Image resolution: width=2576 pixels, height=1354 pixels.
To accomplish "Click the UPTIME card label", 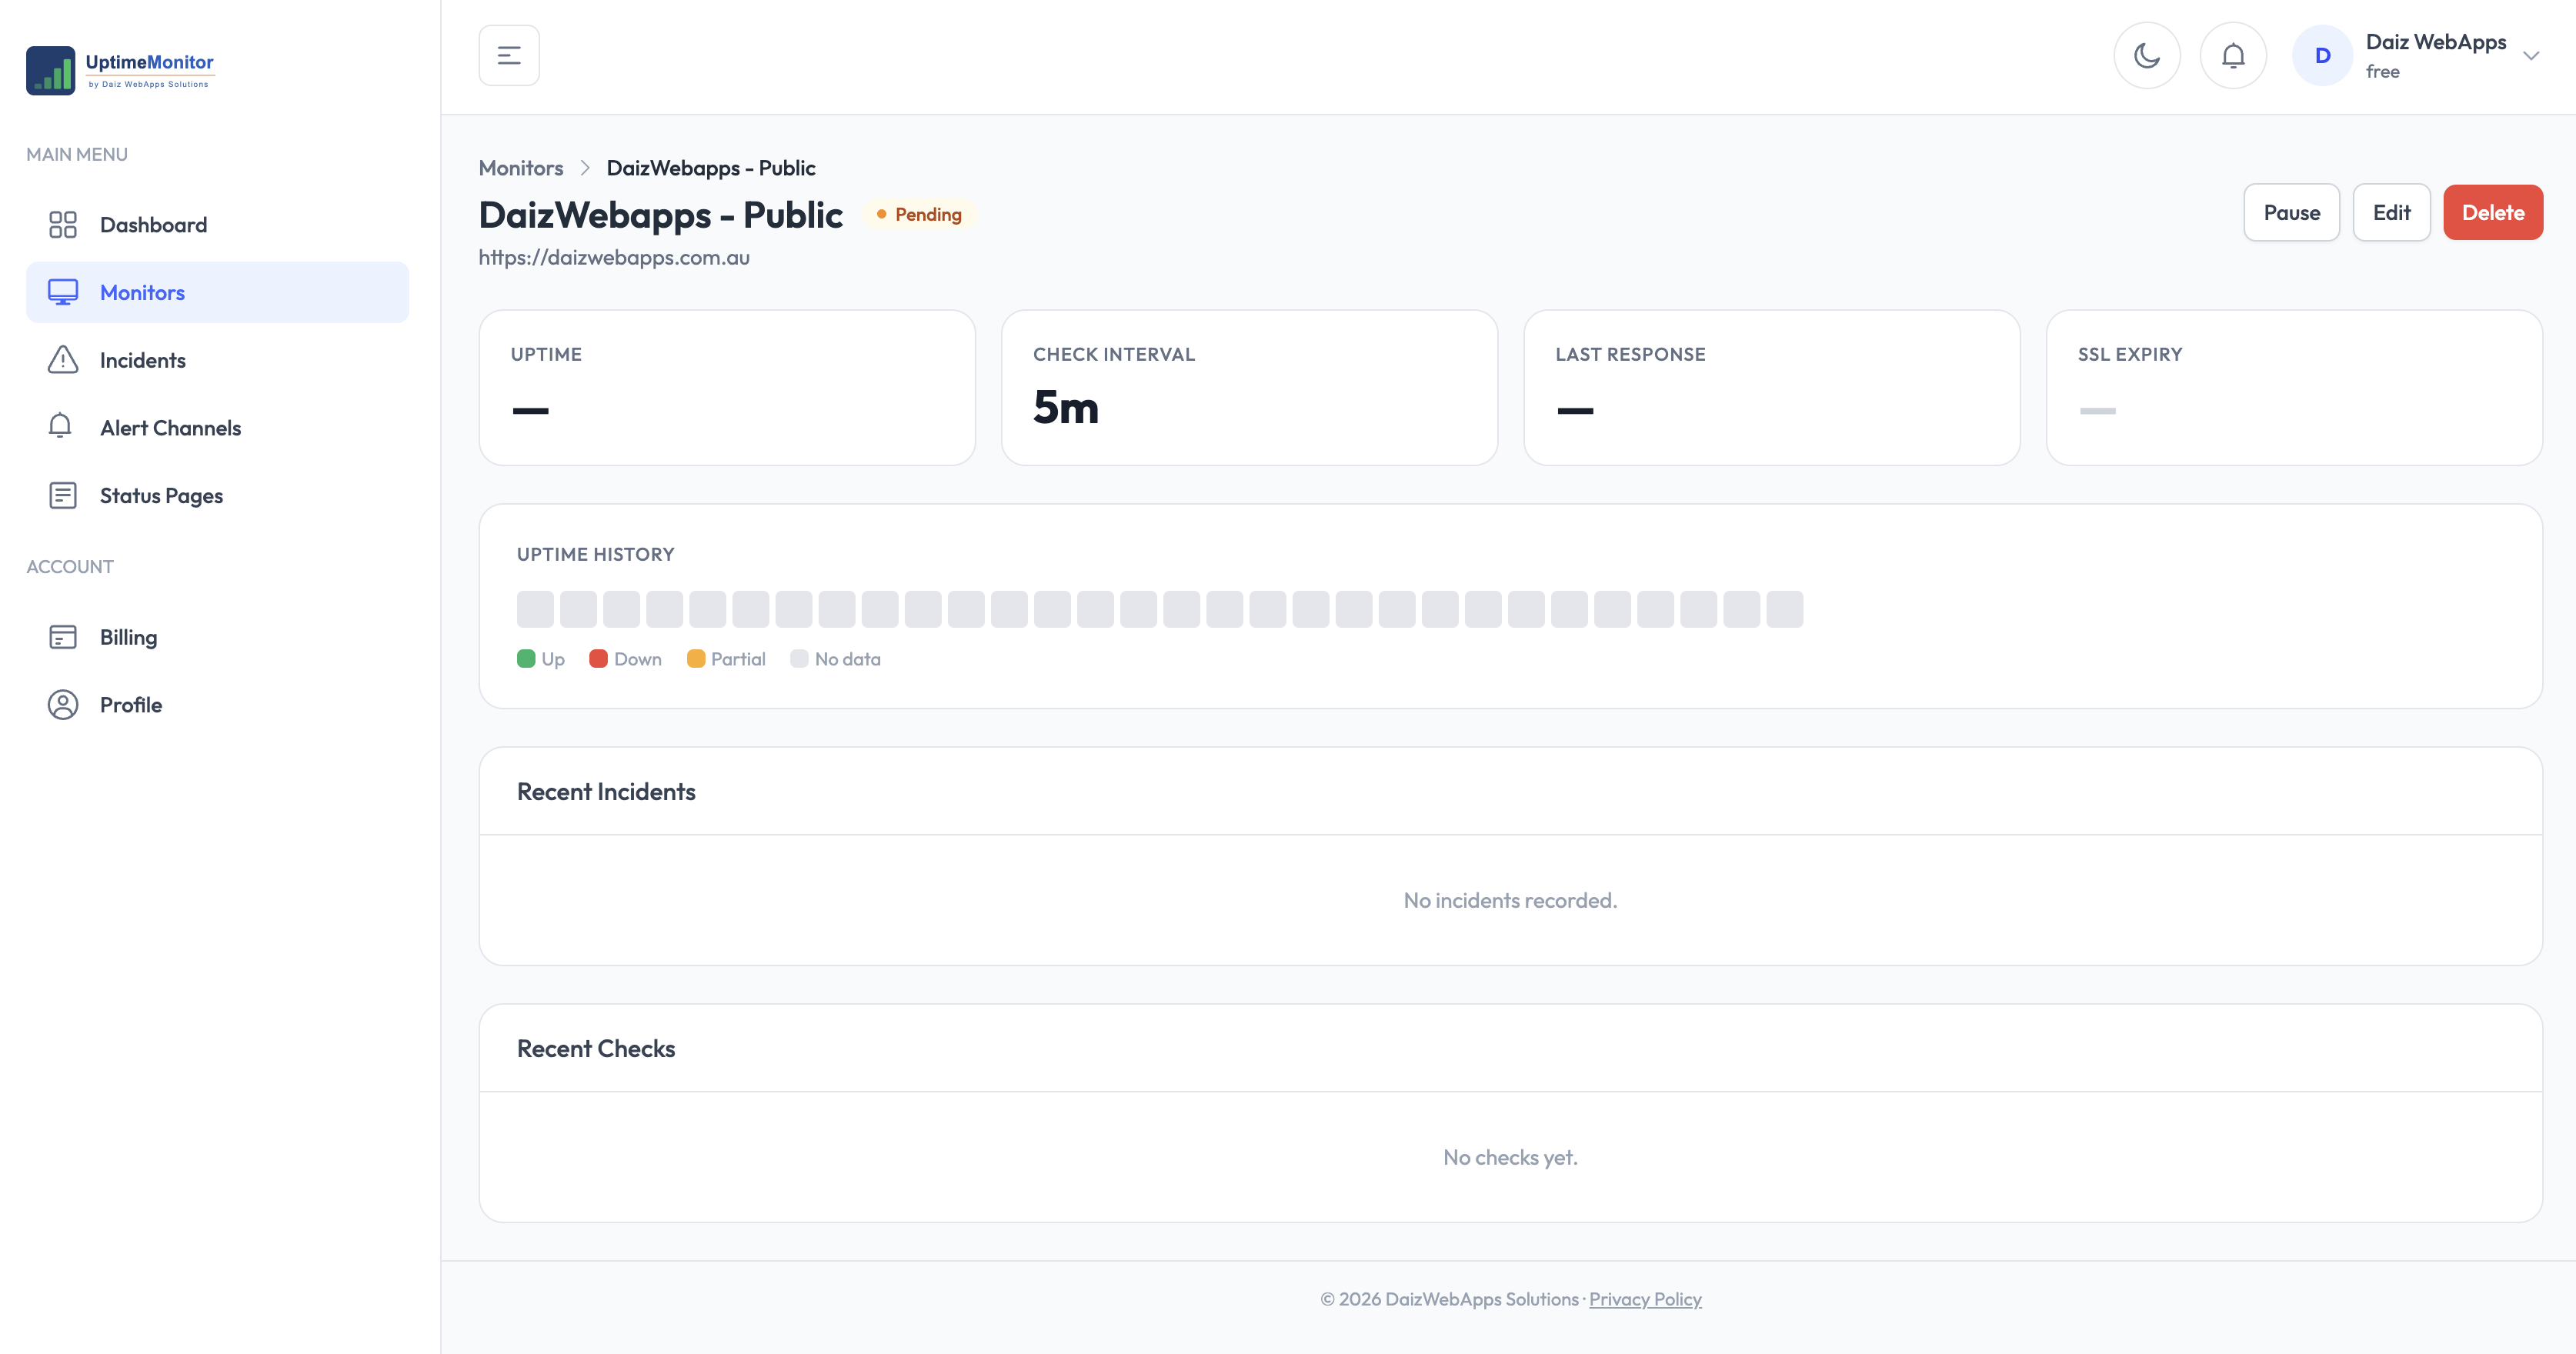I will [546, 354].
